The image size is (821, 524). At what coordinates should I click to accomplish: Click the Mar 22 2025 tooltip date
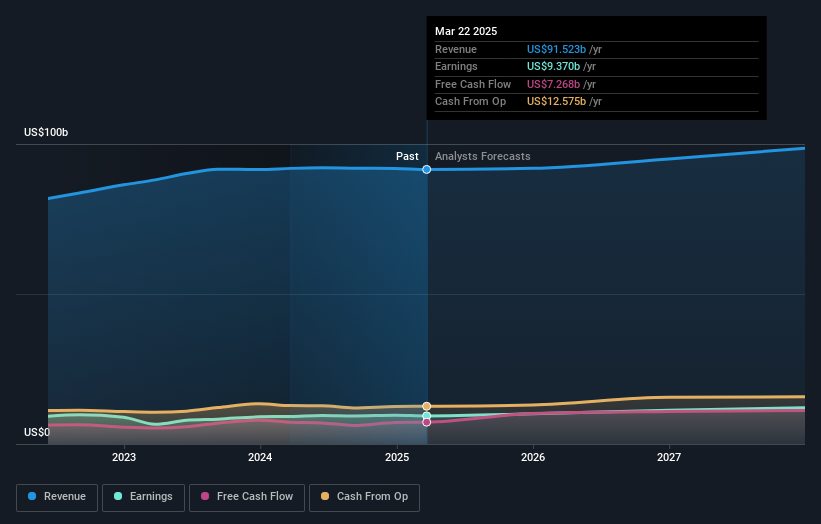(x=466, y=31)
